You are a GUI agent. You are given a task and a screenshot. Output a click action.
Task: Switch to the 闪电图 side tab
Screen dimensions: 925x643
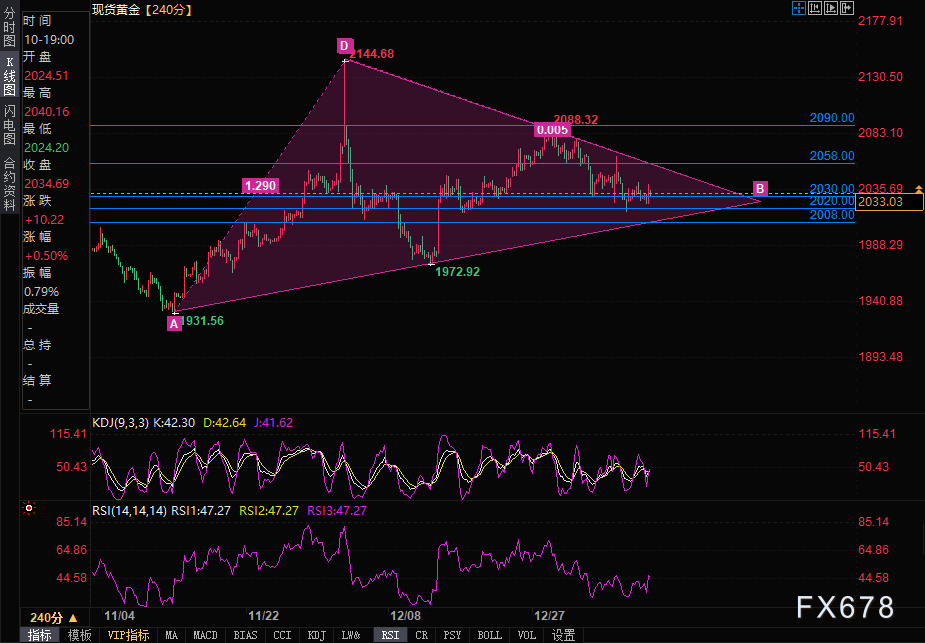[9, 123]
